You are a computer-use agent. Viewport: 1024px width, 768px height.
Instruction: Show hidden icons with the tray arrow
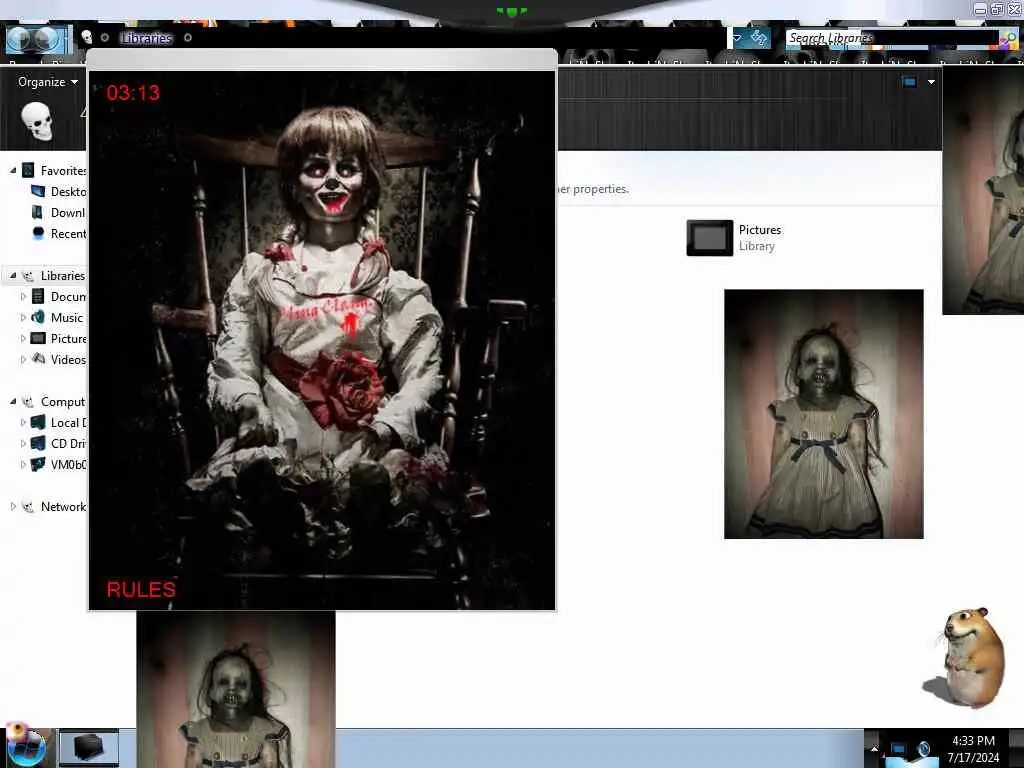874,748
